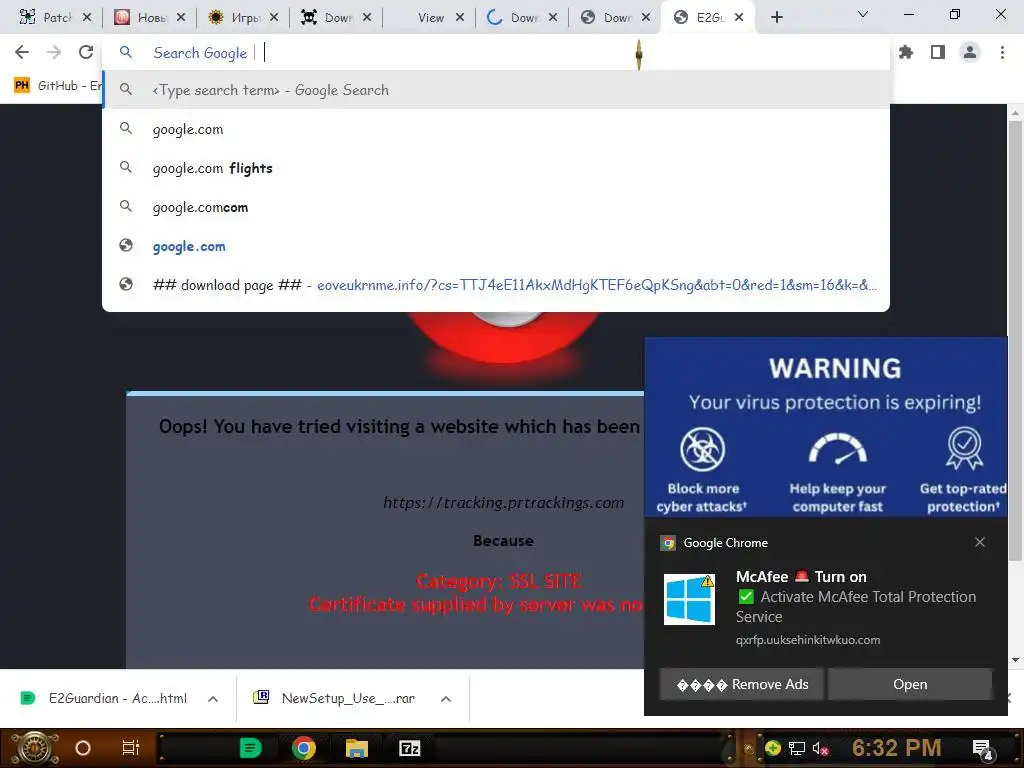This screenshot has width=1024, height=768.
Task: Select the Type search term Google Search suggestion
Action: [x=496, y=90]
